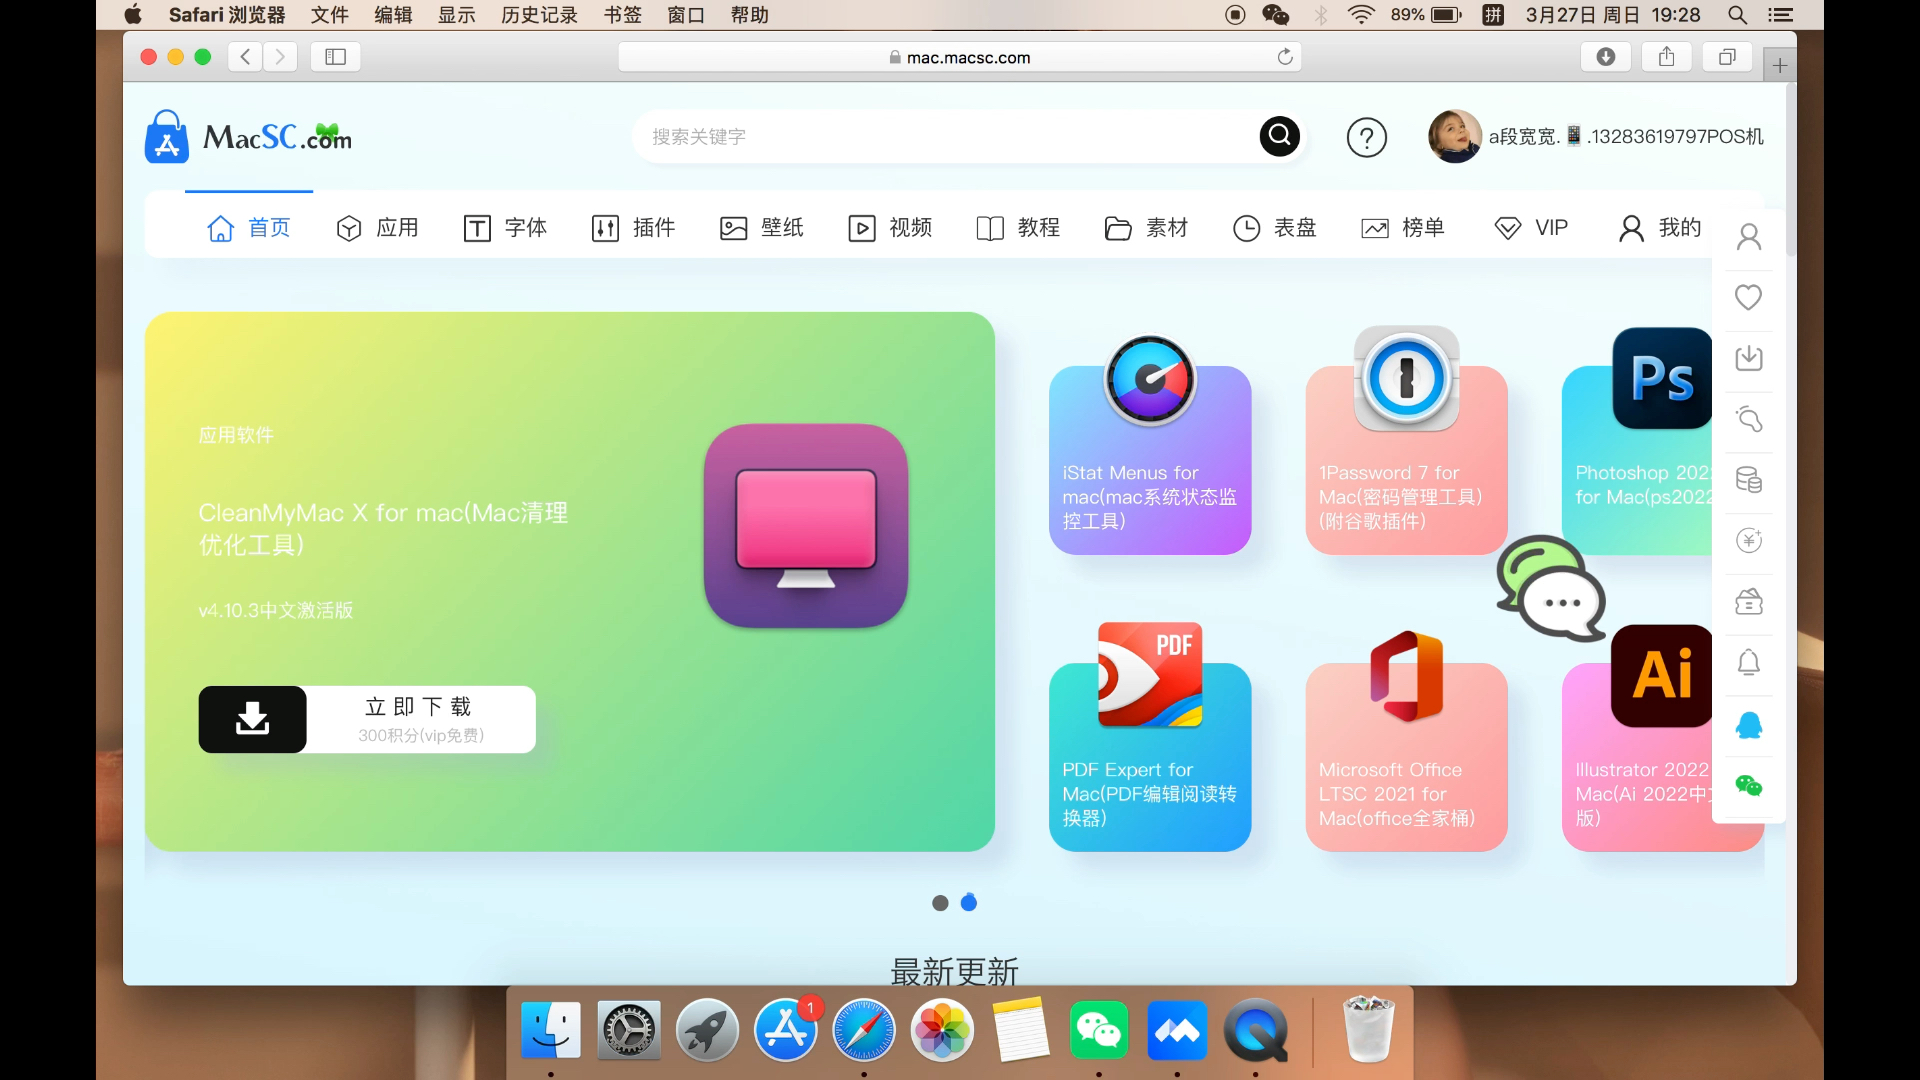Open QuickTime Player in the Dock
Image resolution: width=1920 pixels, height=1080 pixels.
[1256, 1030]
